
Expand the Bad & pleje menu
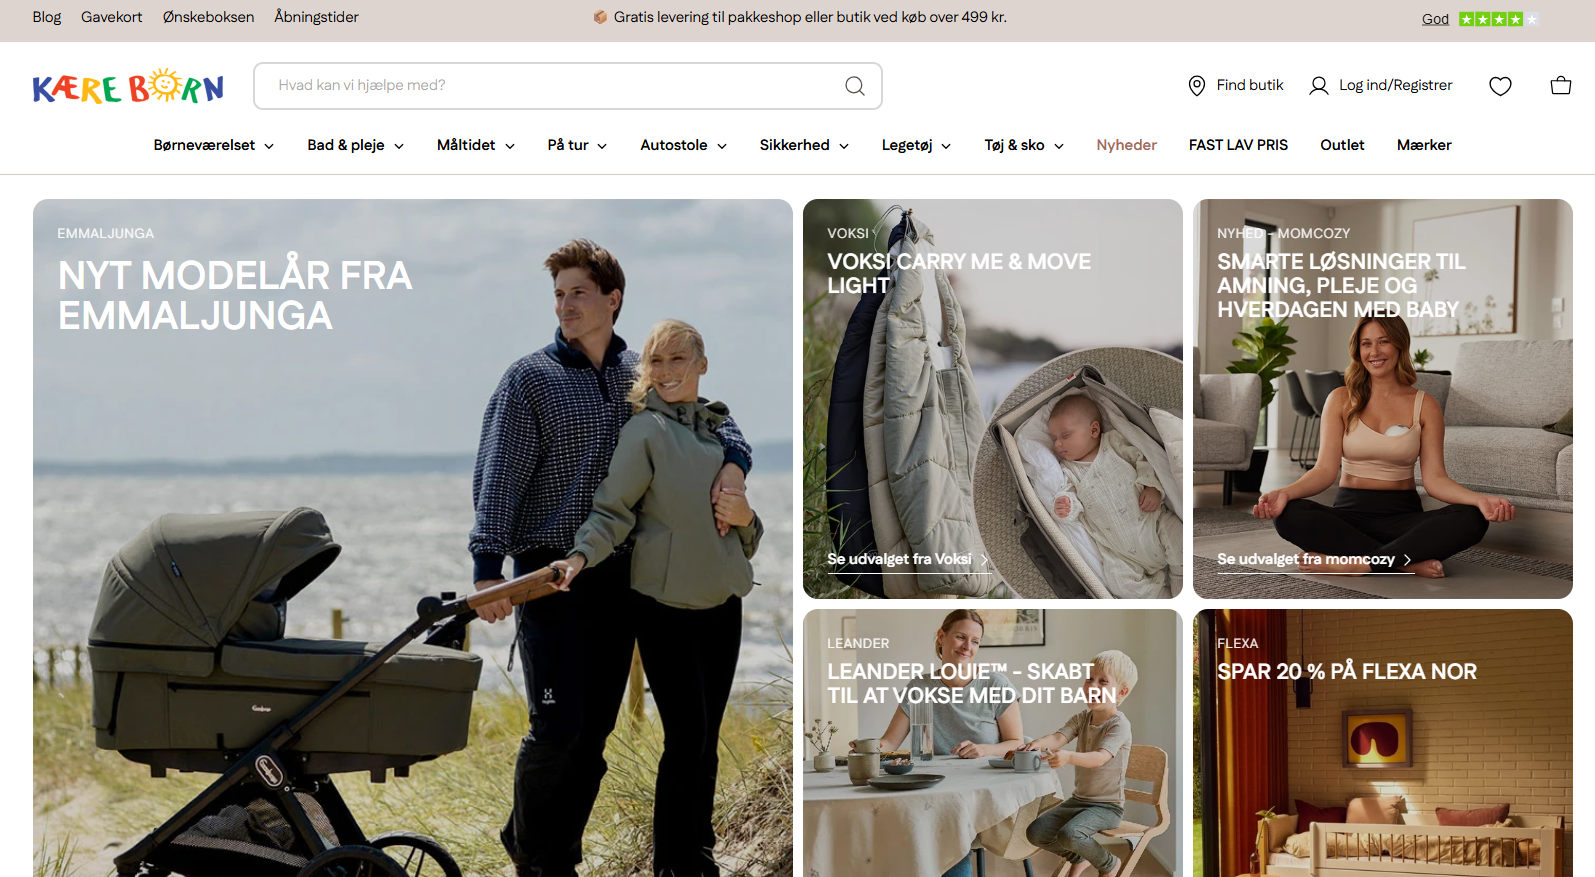355,145
